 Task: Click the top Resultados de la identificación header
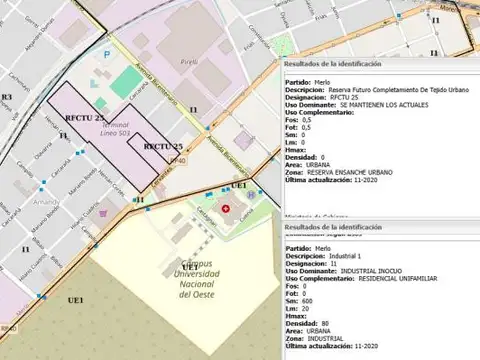[333, 64]
